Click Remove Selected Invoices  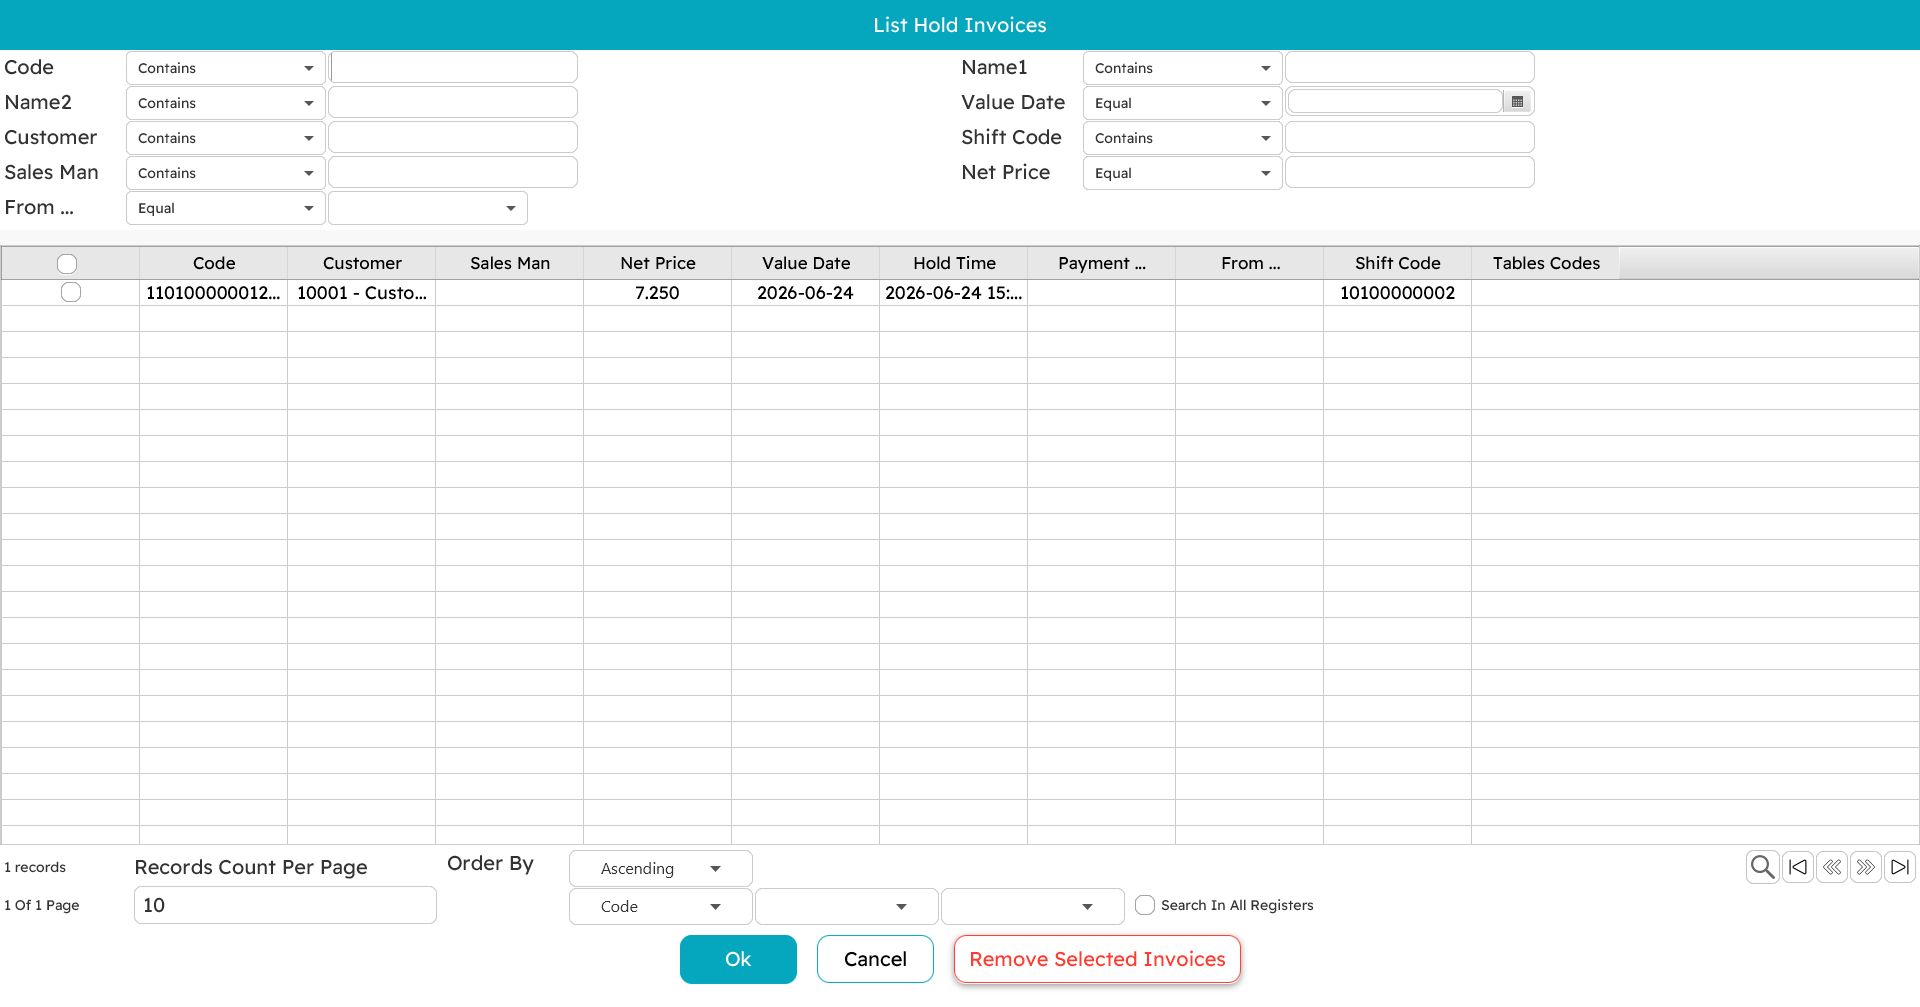(1097, 959)
